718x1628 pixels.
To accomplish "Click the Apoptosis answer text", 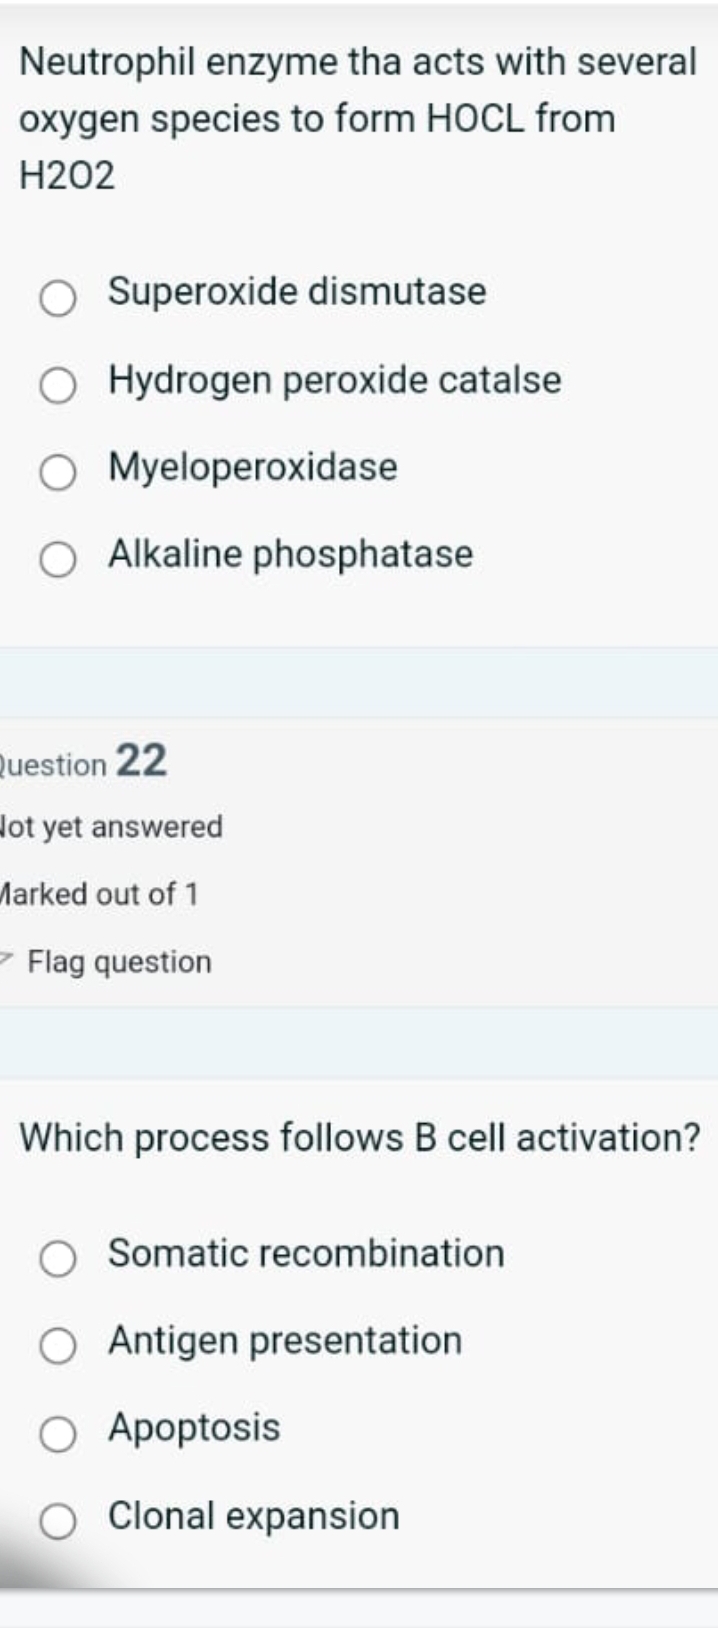I will [x=194, y=1428].
